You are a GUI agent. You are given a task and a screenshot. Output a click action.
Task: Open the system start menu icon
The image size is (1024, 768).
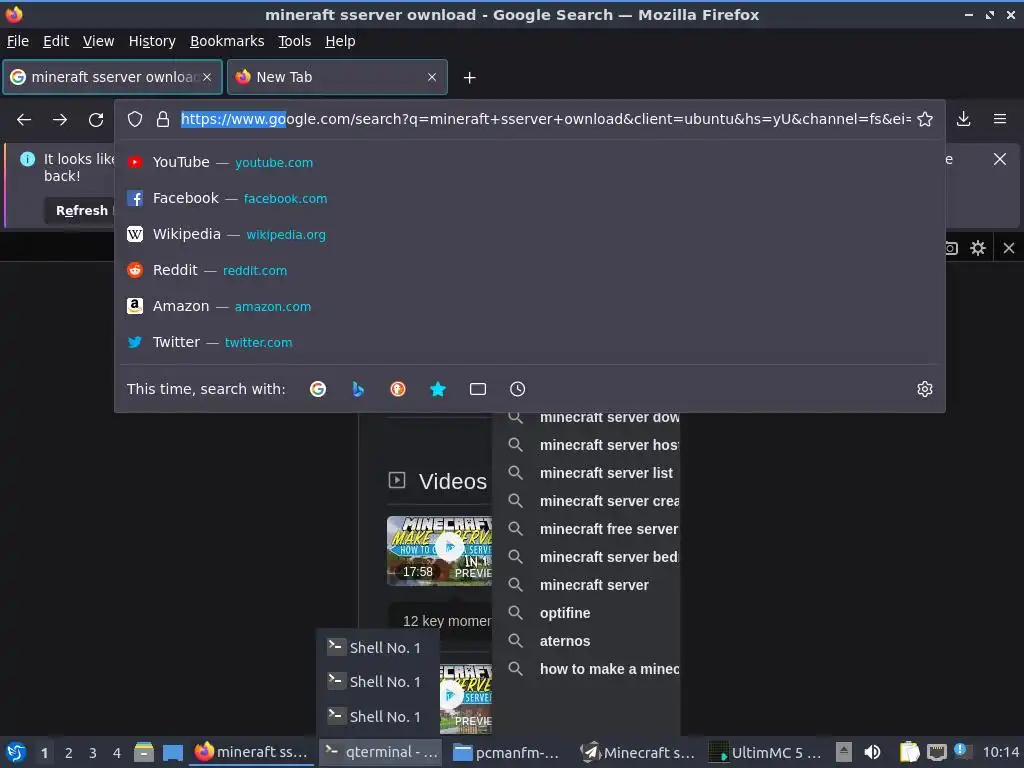(16, 752)
